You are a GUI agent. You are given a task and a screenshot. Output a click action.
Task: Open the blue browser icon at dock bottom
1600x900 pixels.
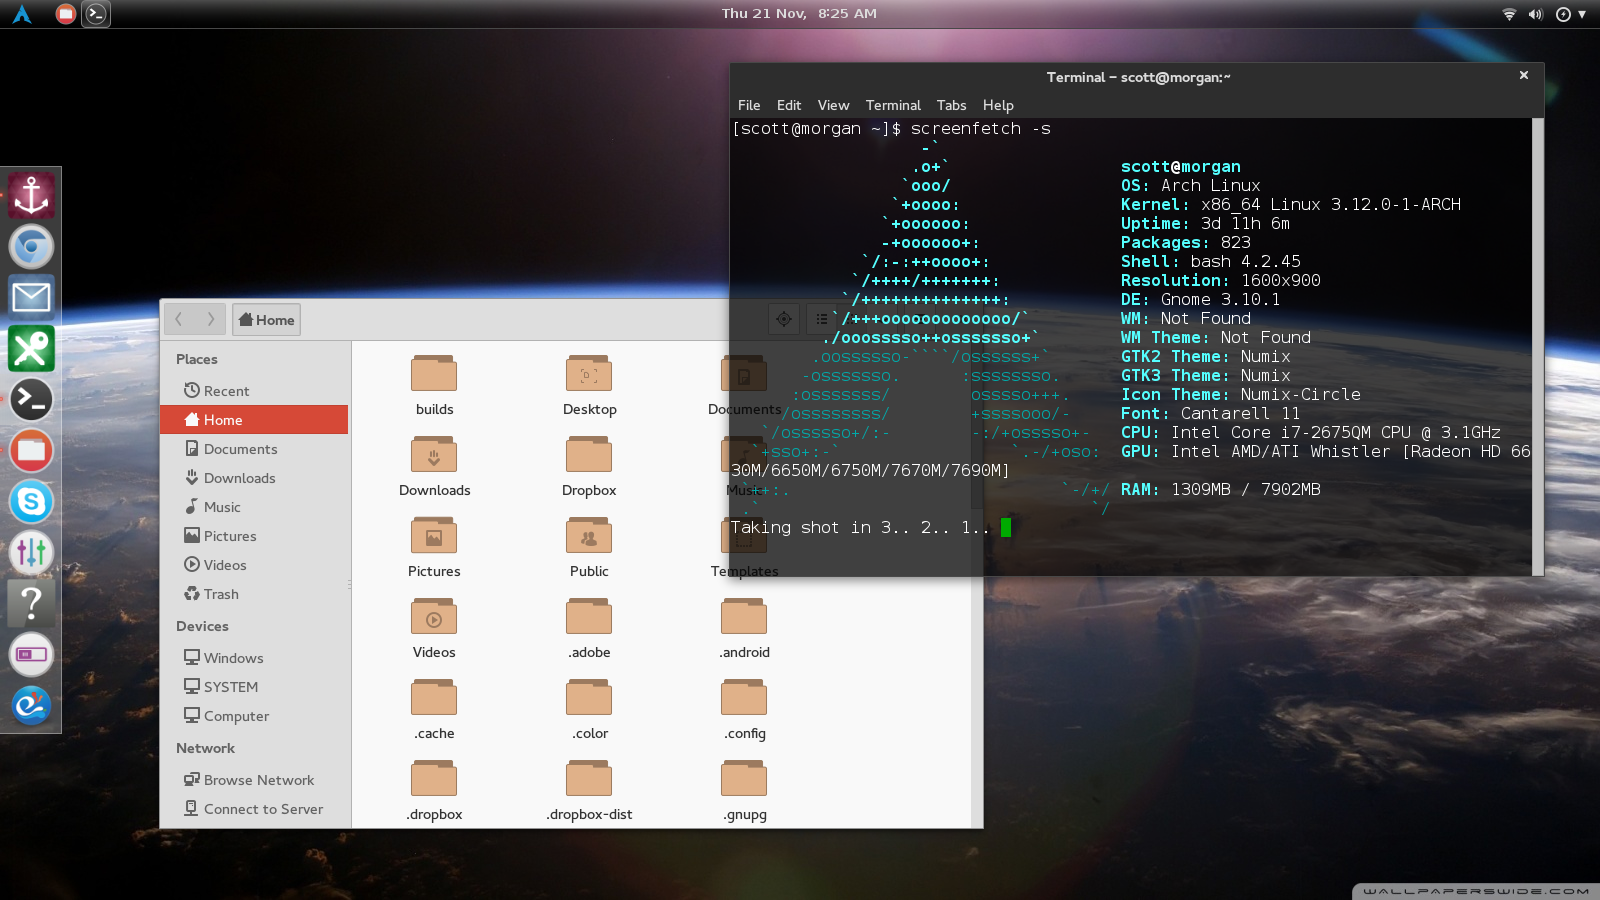pyautogui.click(x=31, y=706)
